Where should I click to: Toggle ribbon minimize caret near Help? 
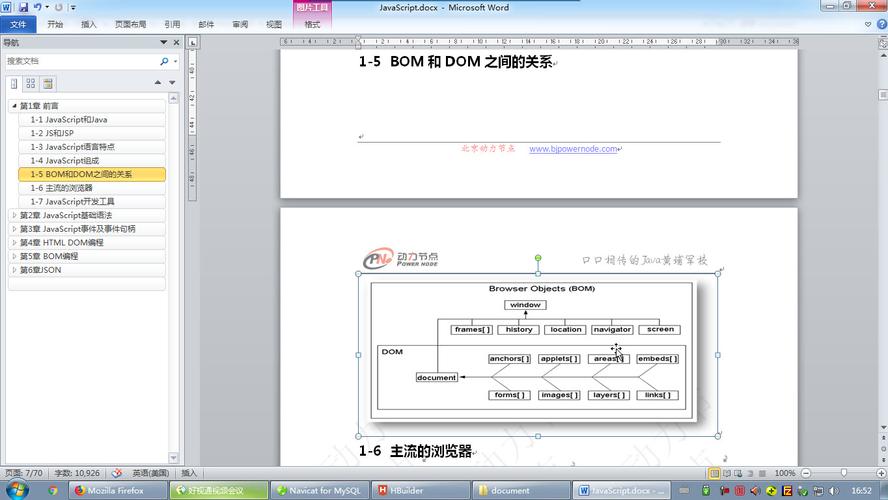(x=868, y=24)
